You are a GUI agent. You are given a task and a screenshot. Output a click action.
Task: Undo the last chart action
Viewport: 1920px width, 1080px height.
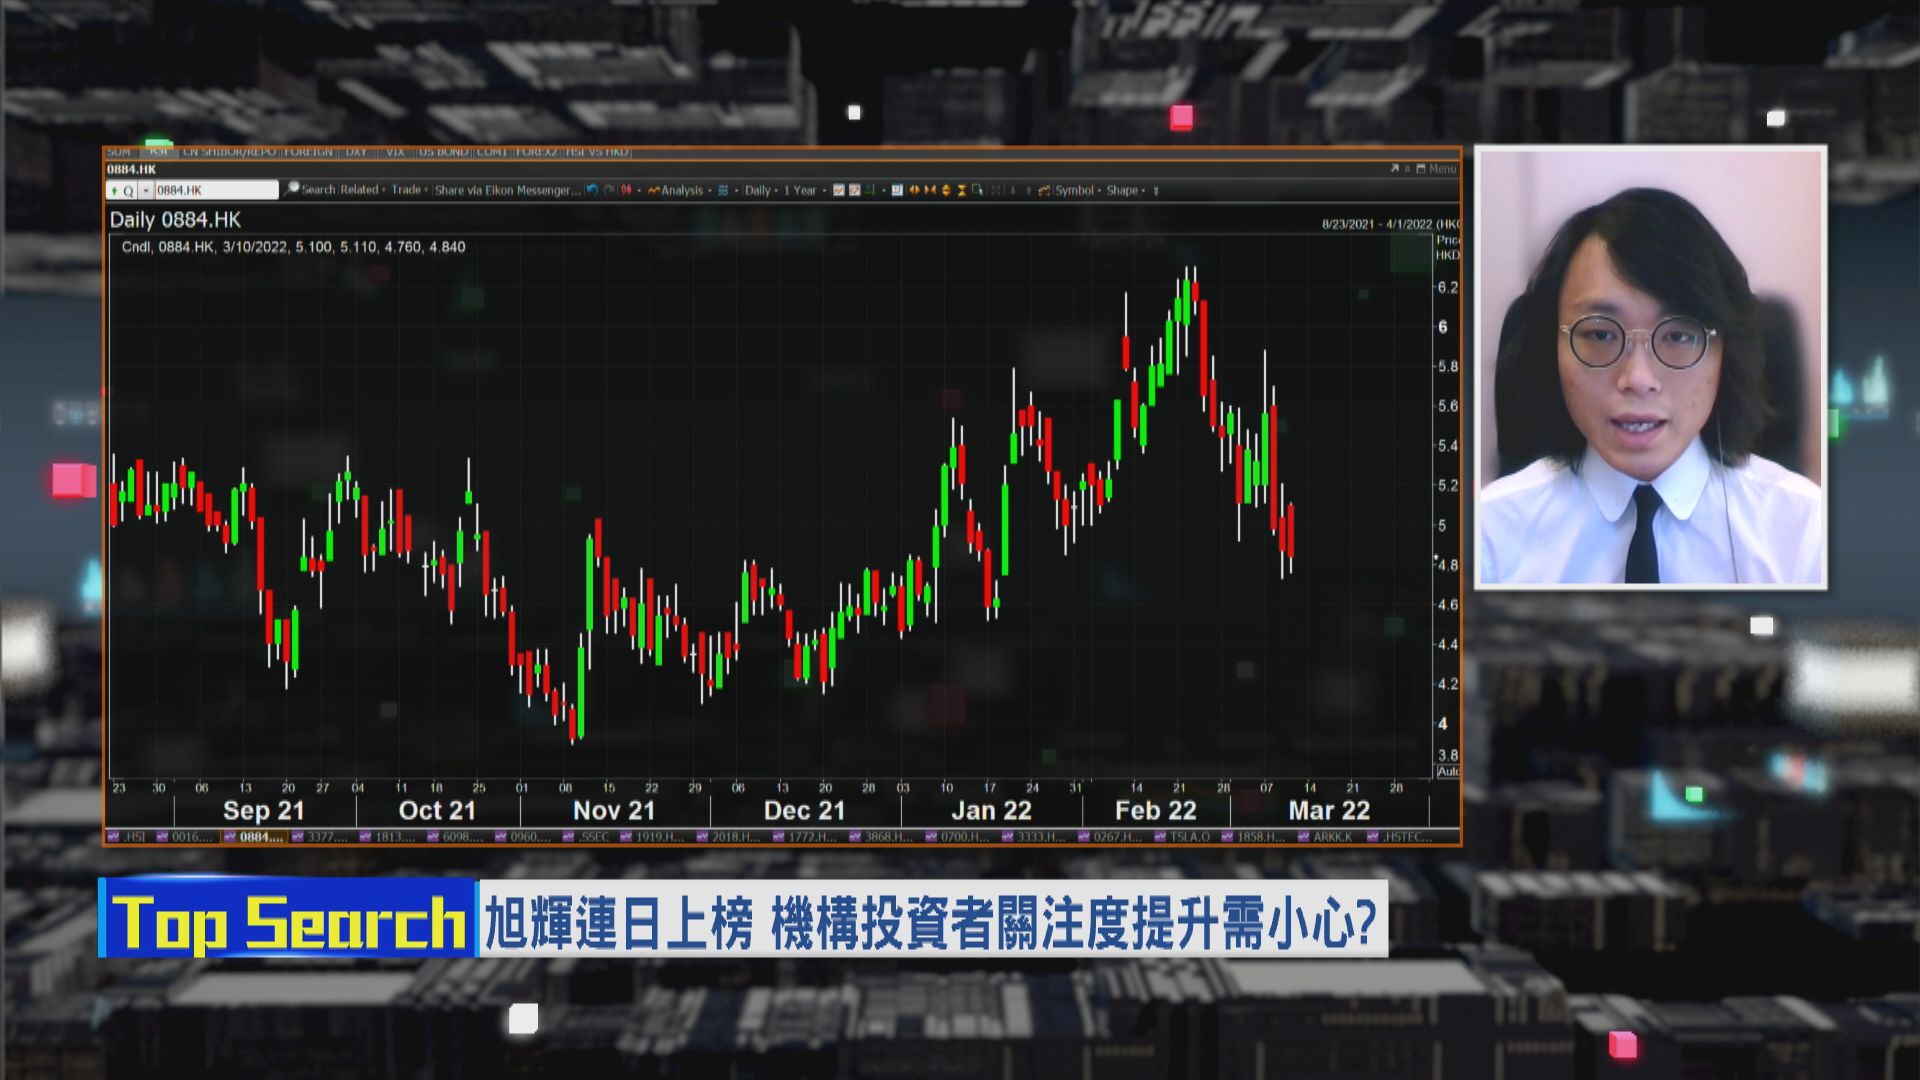tap(591, 190)
